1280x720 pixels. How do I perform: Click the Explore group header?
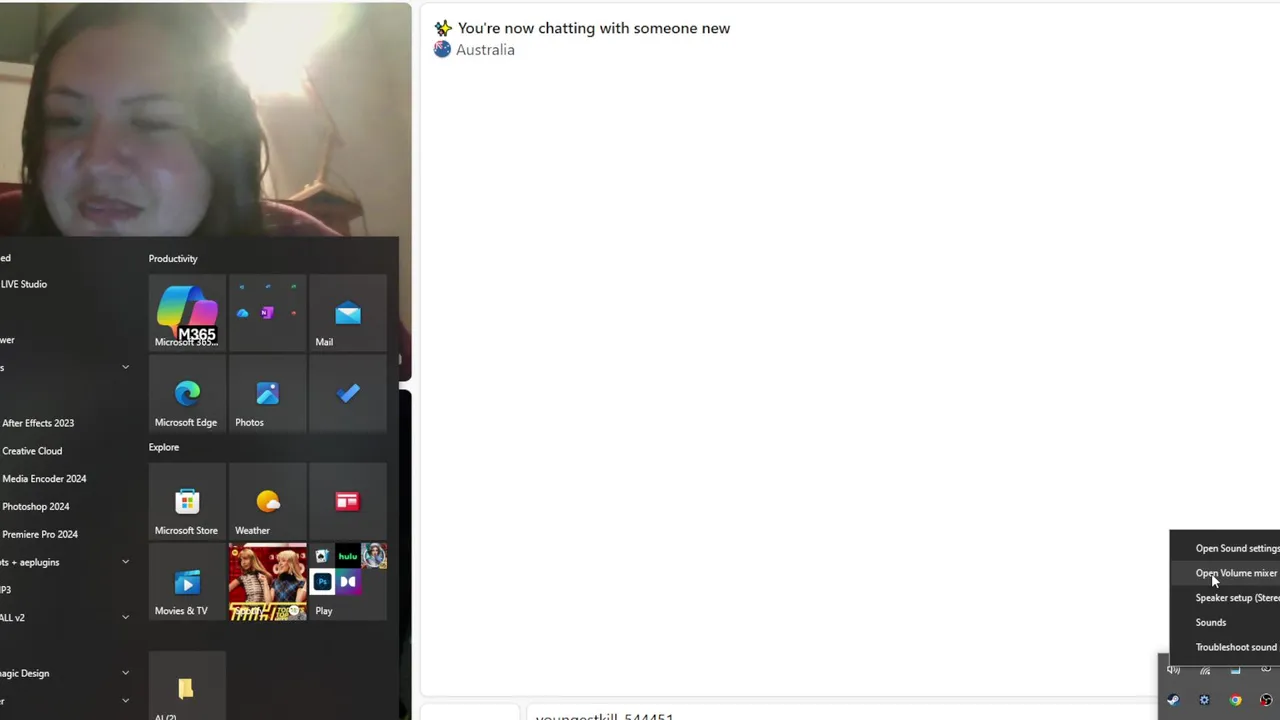coord(164,447)
